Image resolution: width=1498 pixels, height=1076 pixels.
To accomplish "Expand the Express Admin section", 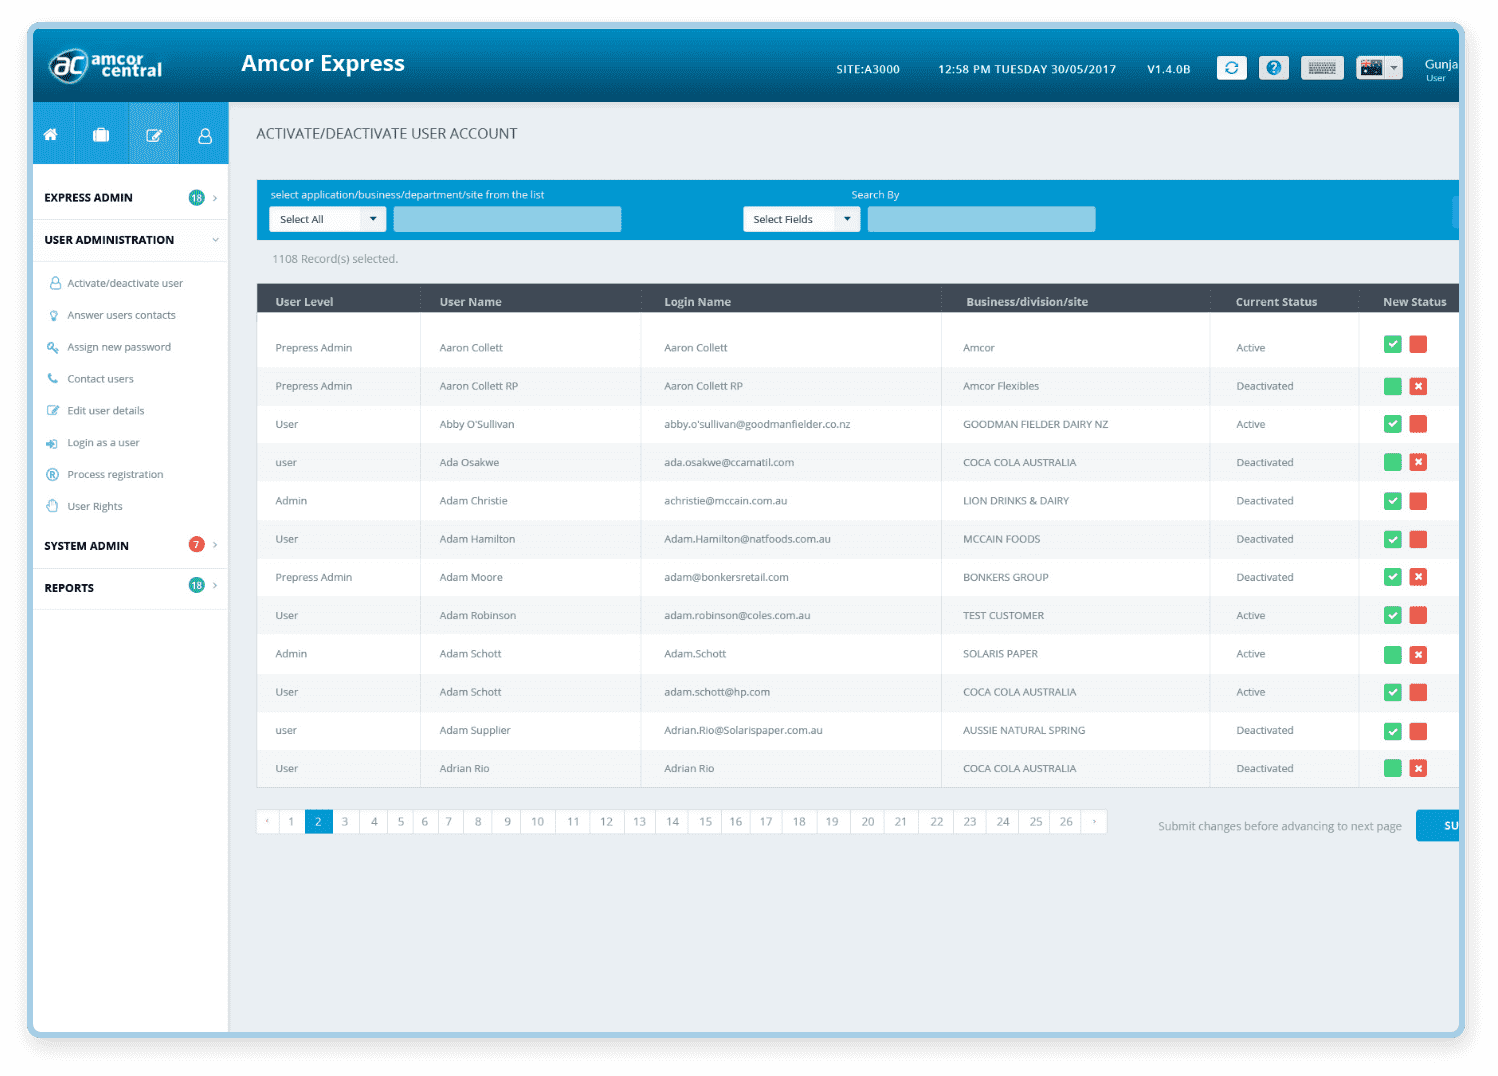I will (x=215, y=198).
